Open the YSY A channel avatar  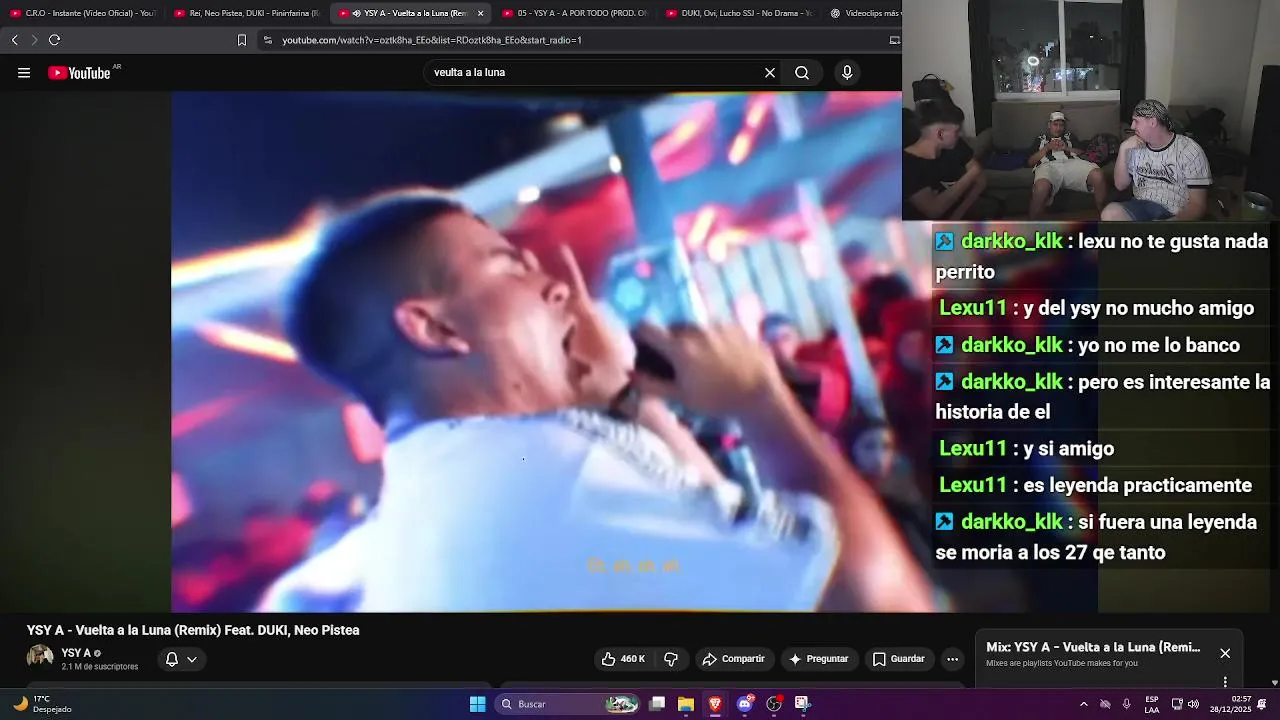[x=40, y=658]
